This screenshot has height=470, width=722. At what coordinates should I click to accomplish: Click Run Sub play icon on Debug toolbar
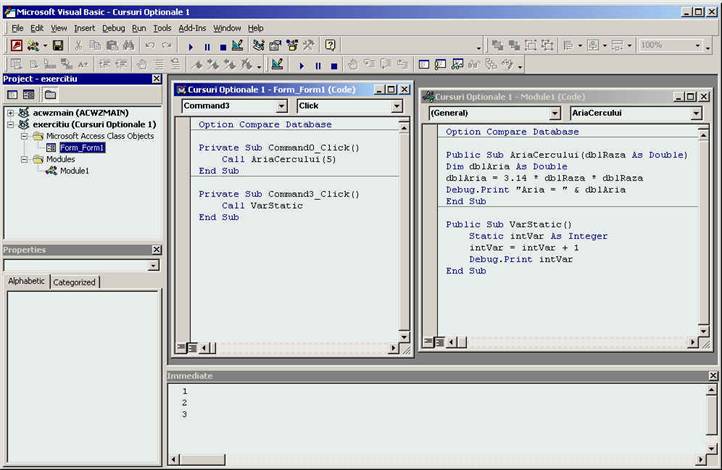[x=302, y=66]
